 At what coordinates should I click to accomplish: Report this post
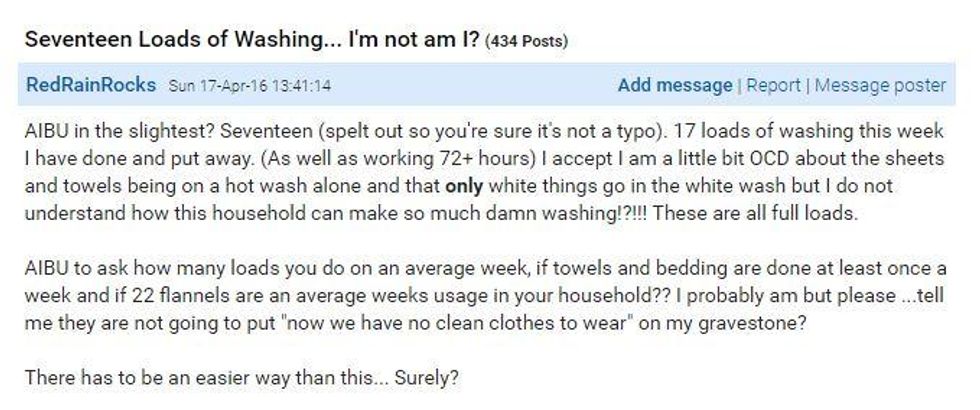(773, 85)
